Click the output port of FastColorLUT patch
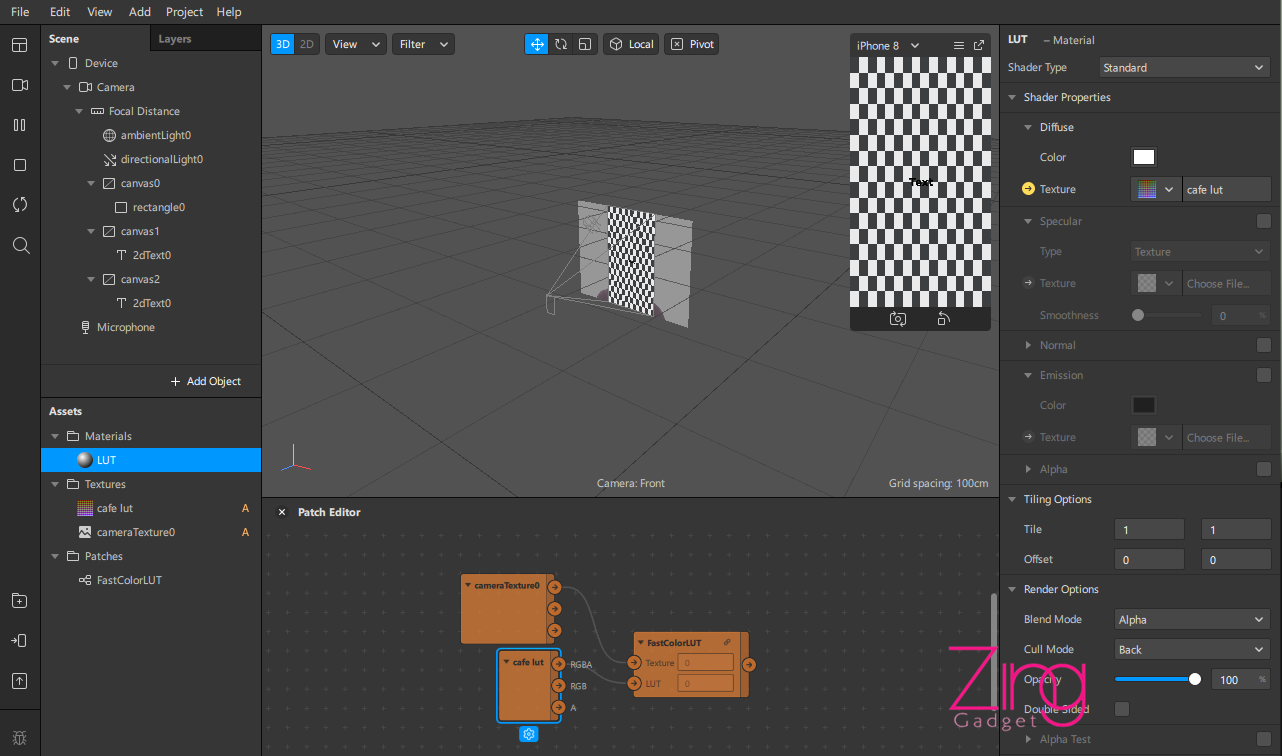1282x756 pixels. coord(749,664)
